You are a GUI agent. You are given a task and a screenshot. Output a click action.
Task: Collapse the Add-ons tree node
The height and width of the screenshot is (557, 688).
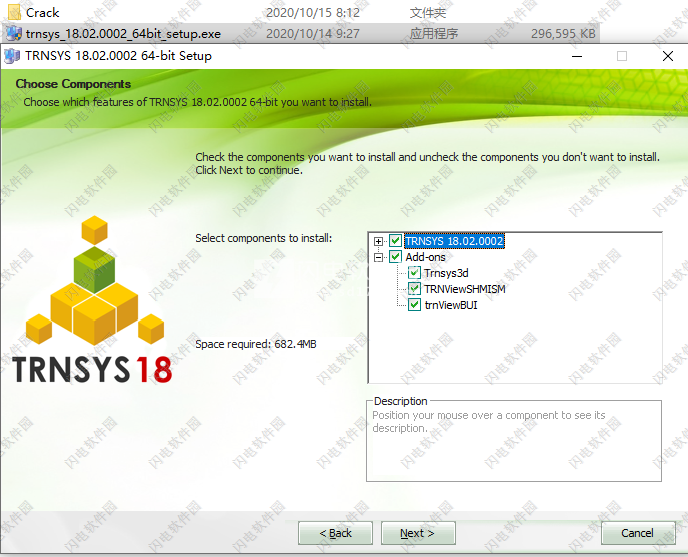coord(378,257)
